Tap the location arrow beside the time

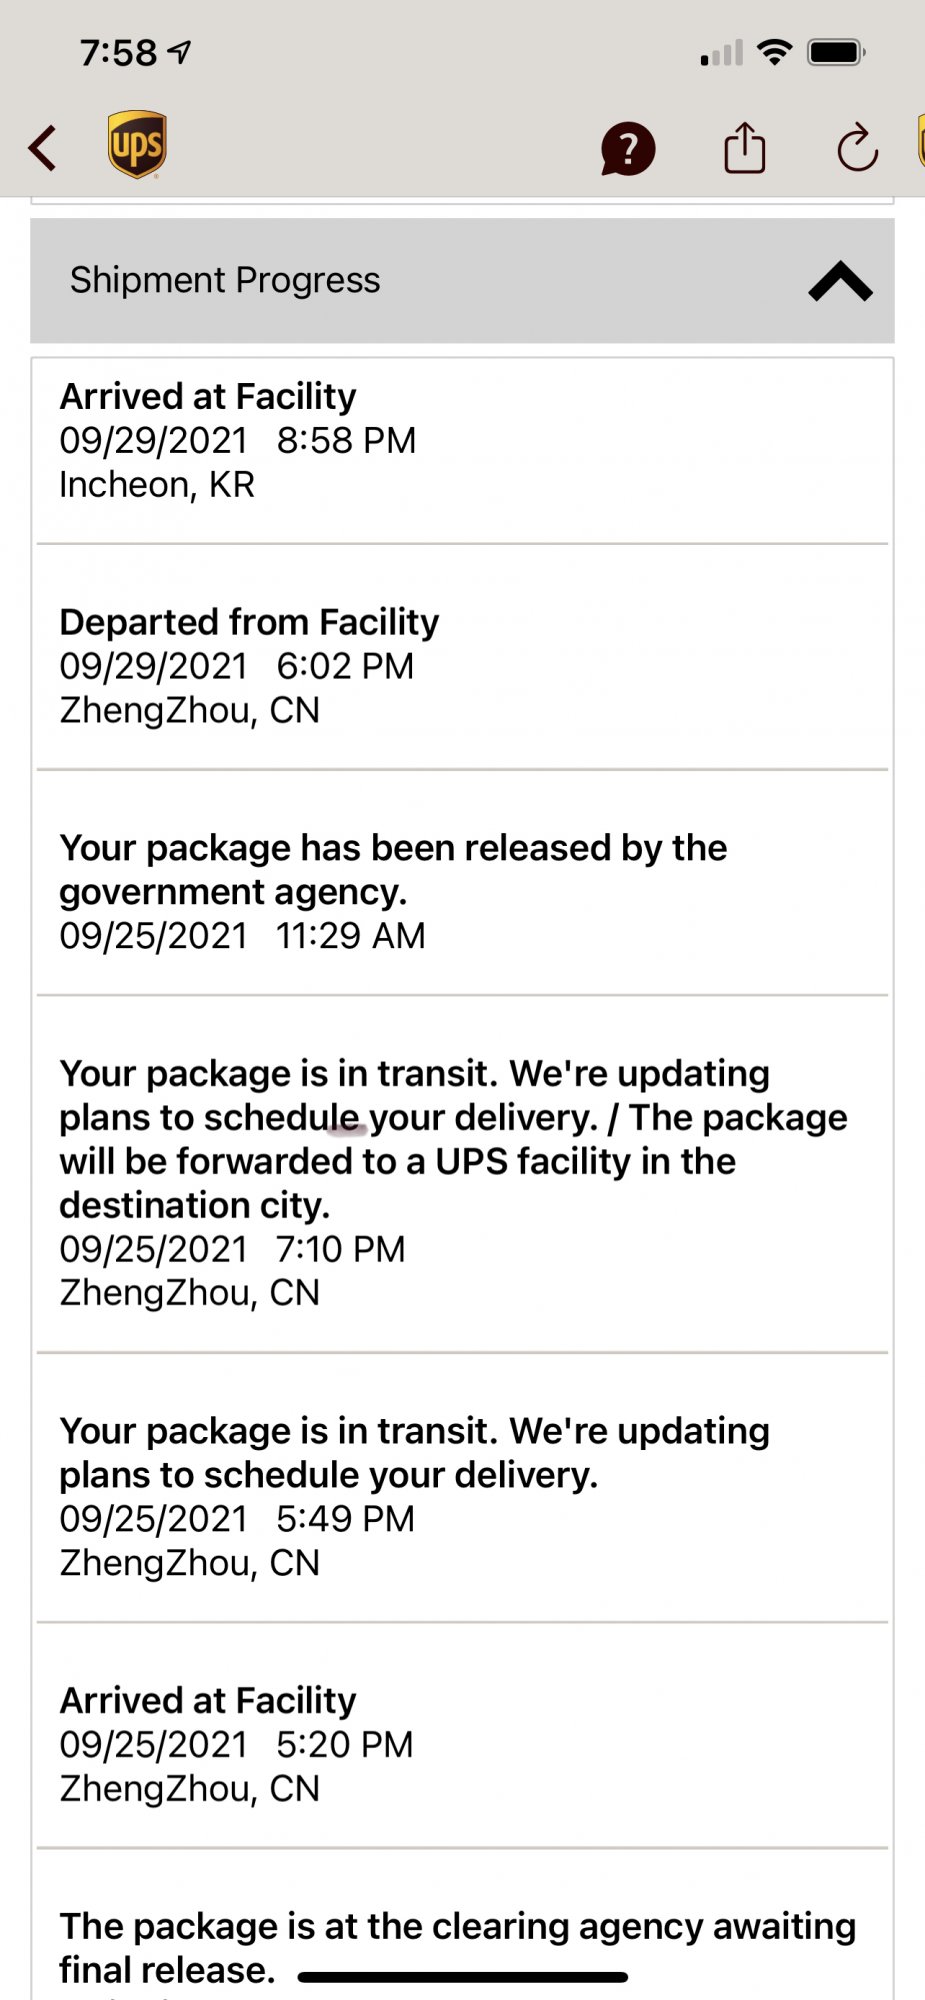coord(180,52)
